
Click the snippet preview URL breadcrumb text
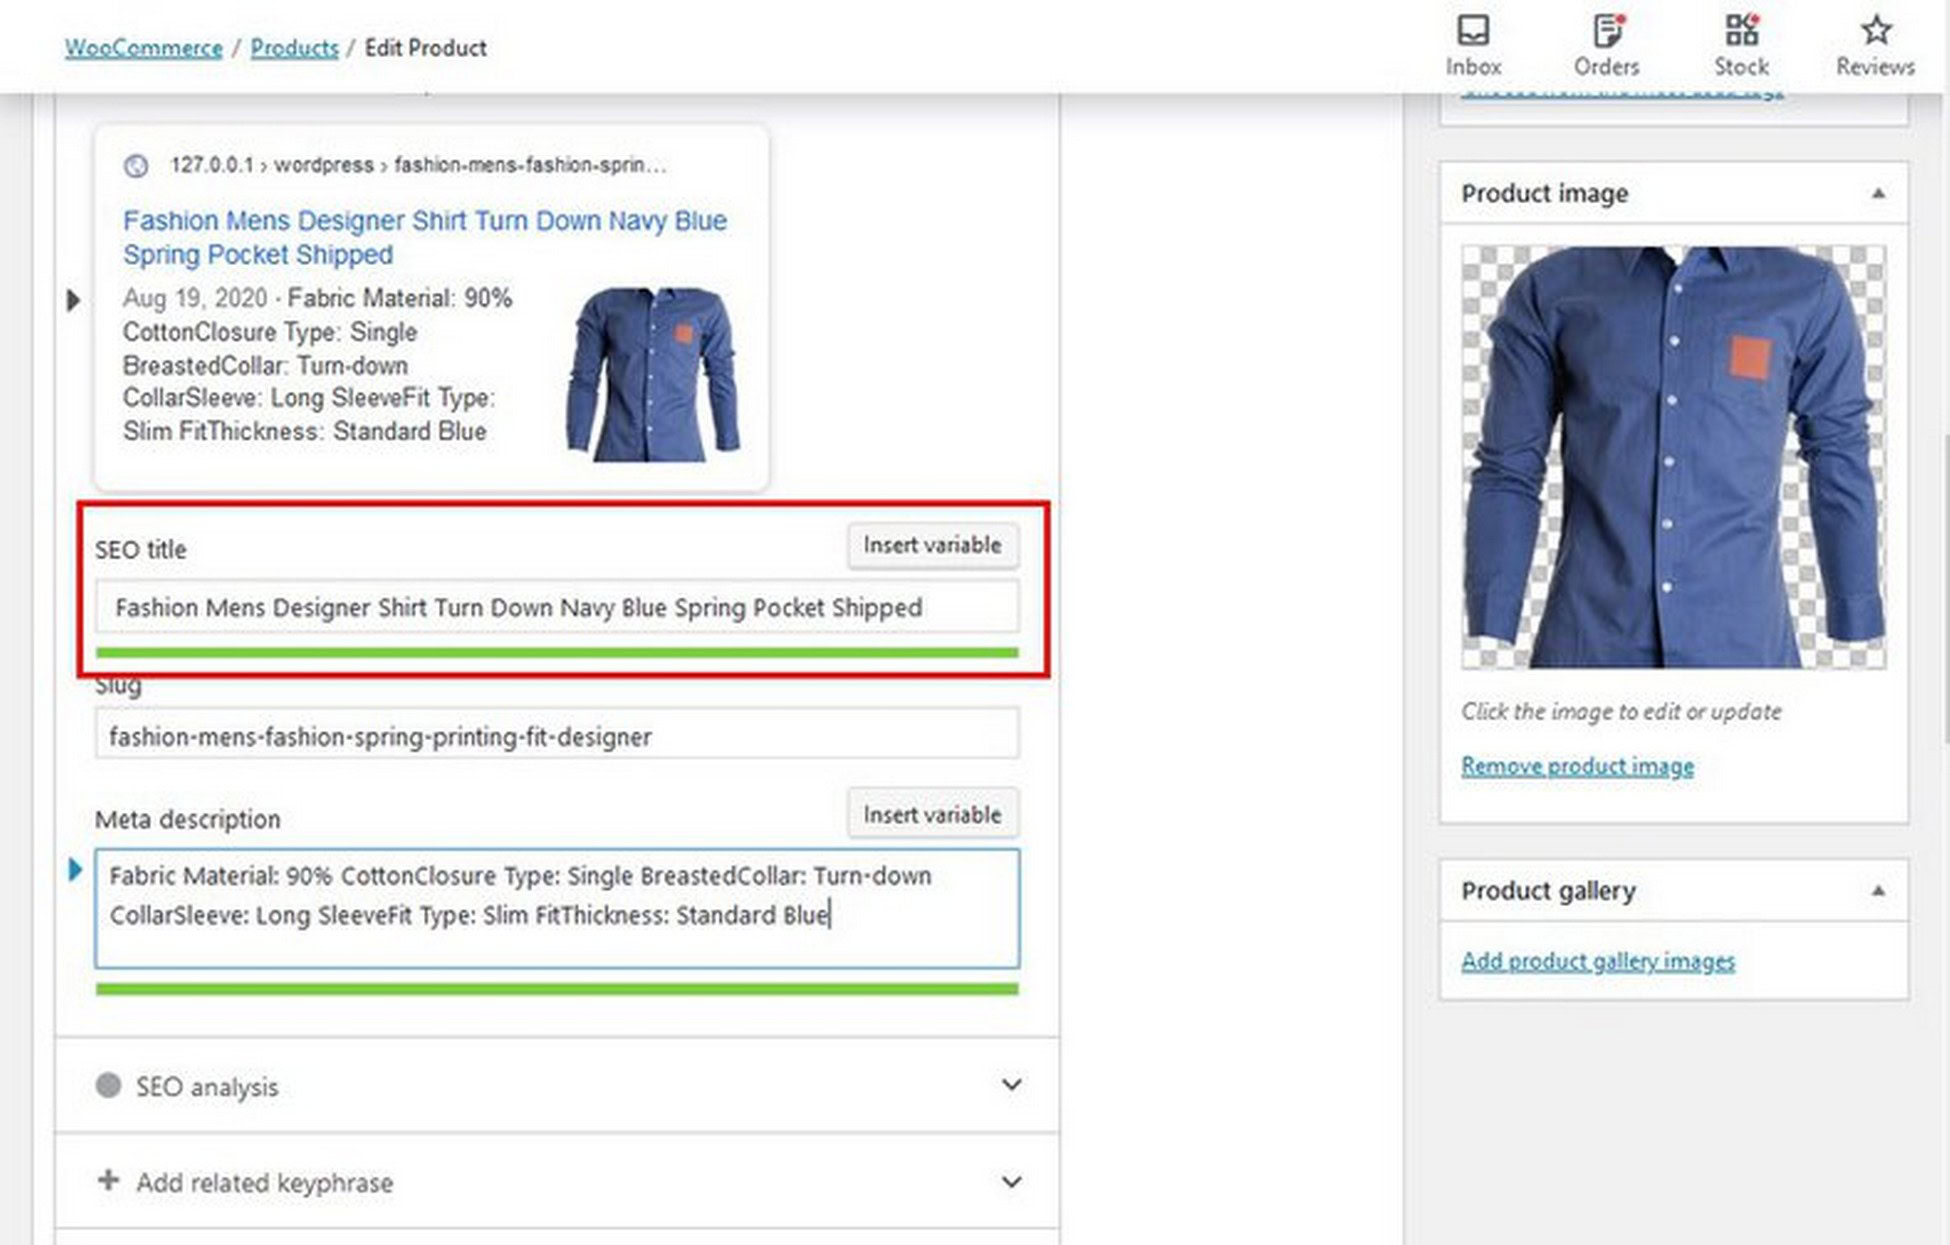pos(418,165)
